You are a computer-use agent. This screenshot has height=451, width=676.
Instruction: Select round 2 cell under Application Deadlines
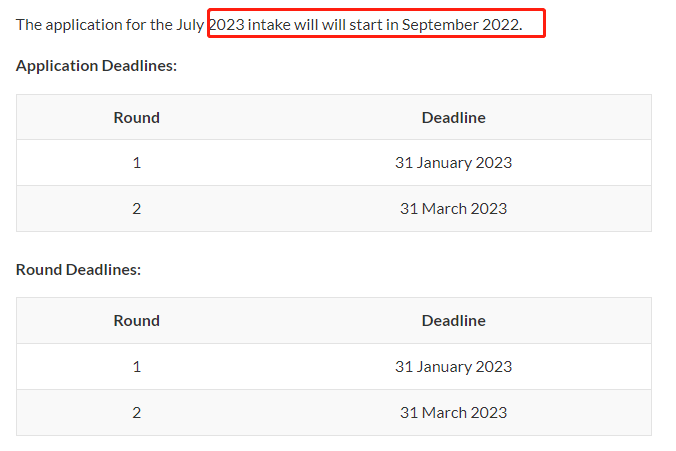(x=136, y=209)
